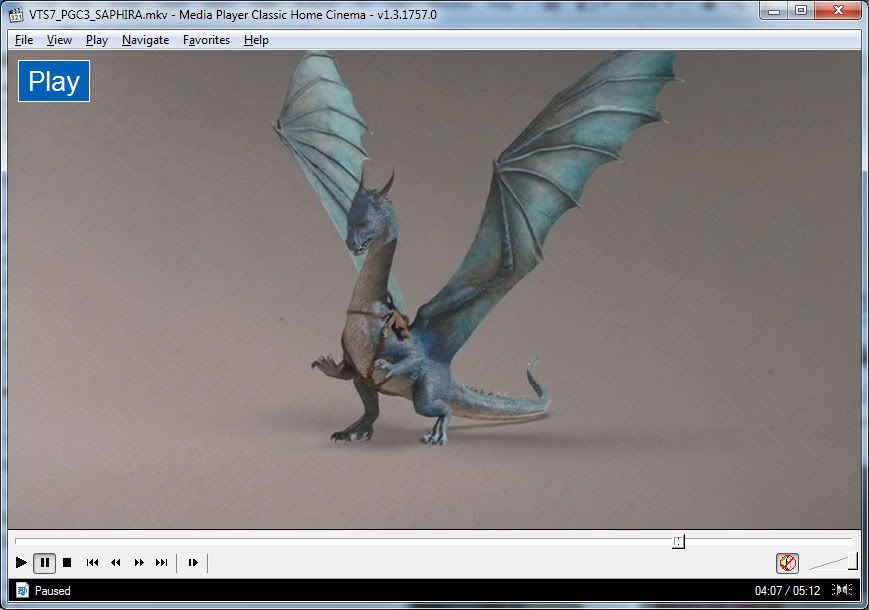869x610 pixels.
Task: Click the status bar file icon
Action: [22, 591]
